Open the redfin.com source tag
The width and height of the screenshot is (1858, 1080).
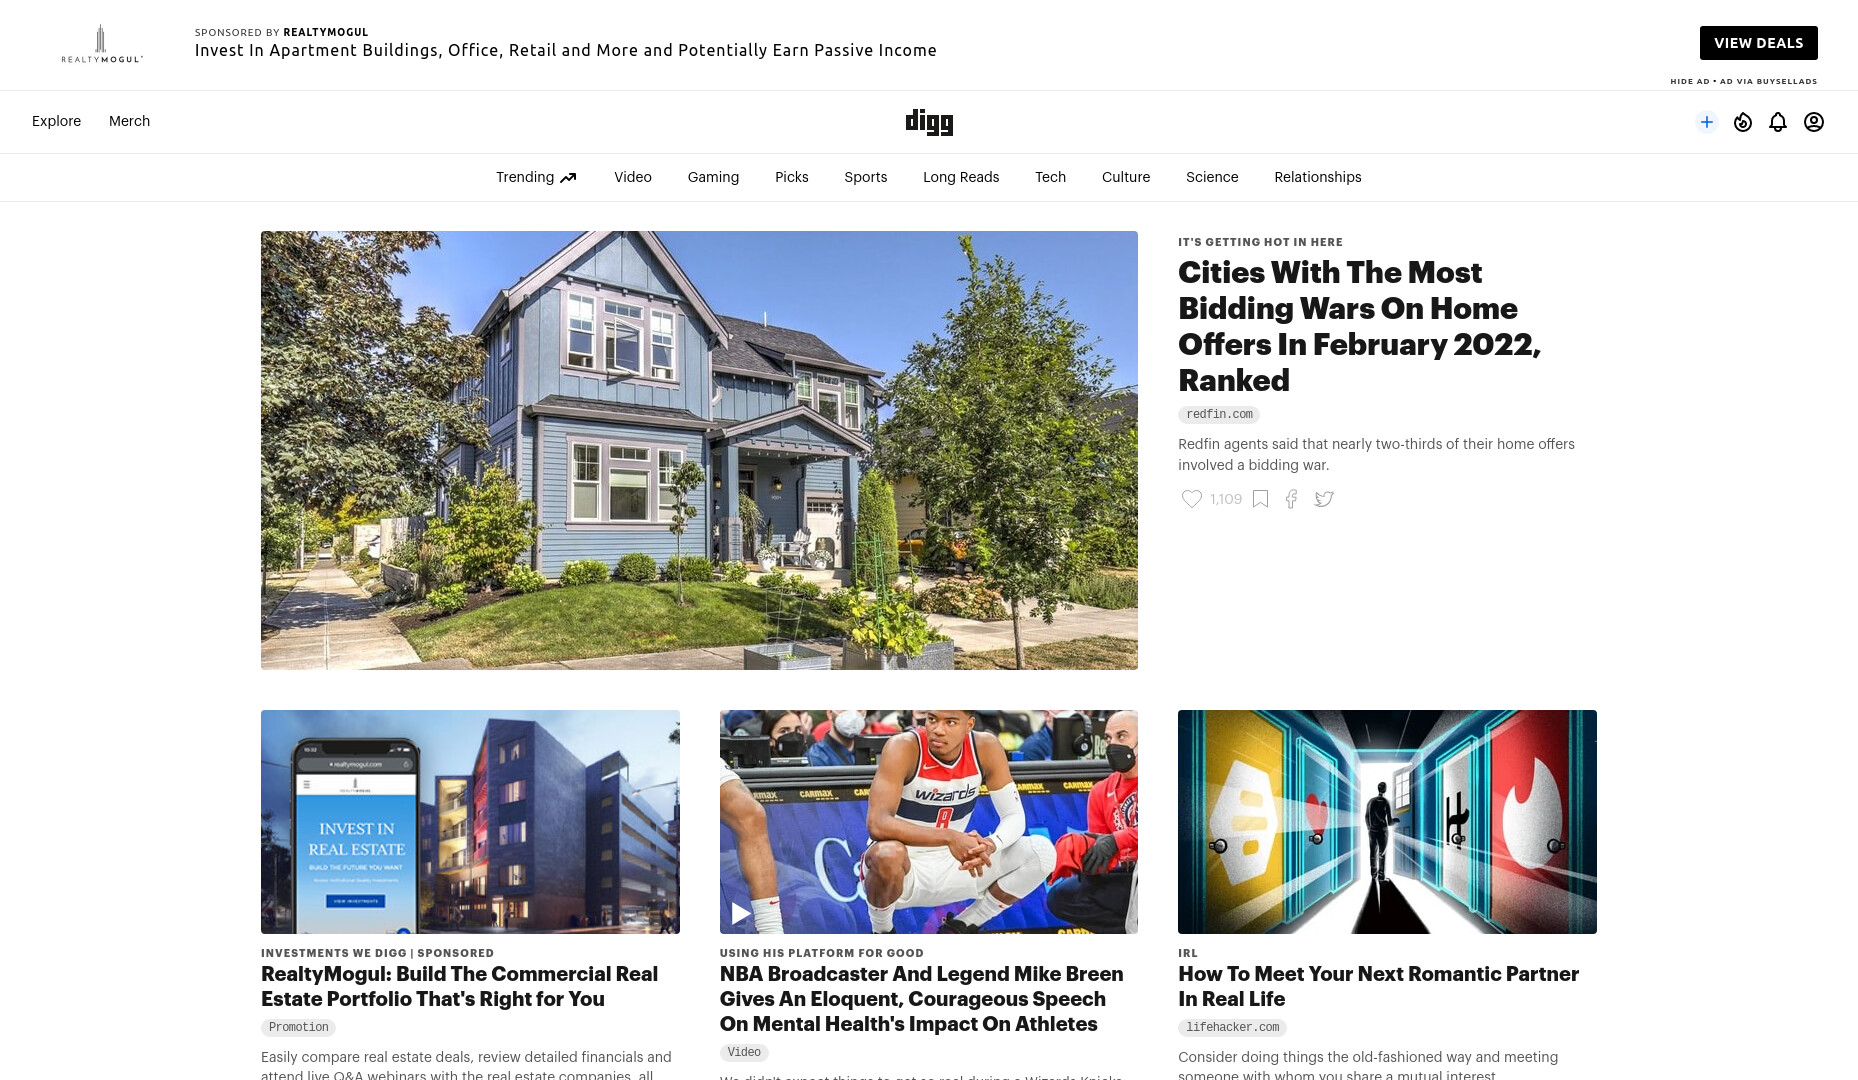1219,414
